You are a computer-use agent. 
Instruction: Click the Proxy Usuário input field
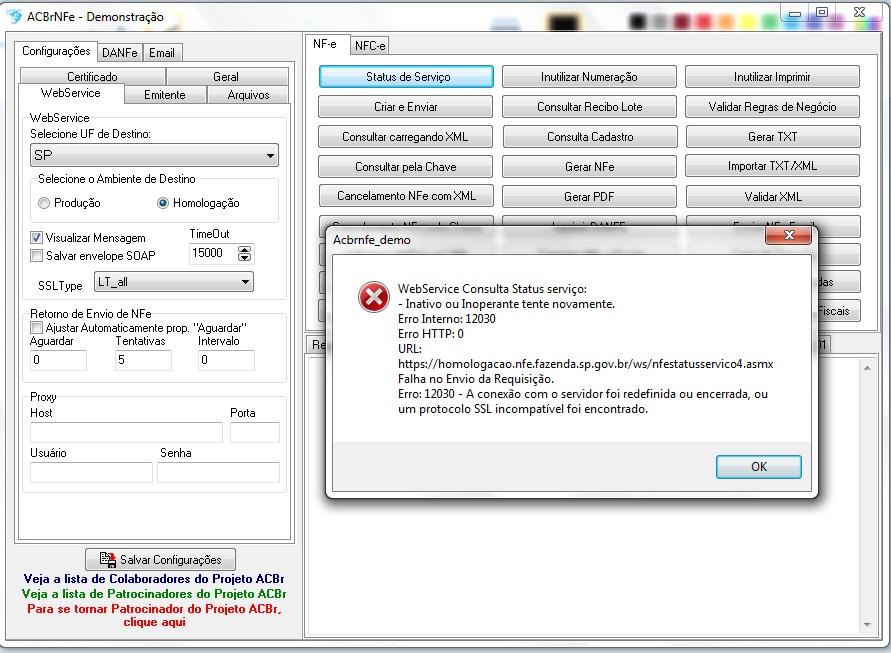click(x=91, y=472)
